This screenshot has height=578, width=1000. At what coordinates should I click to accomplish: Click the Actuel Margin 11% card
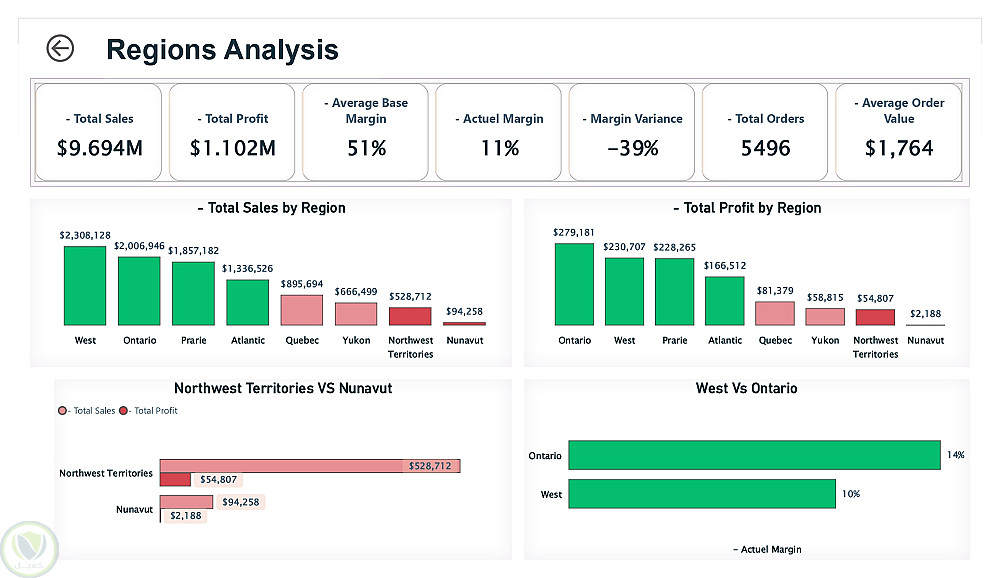(x=499, y=132)
